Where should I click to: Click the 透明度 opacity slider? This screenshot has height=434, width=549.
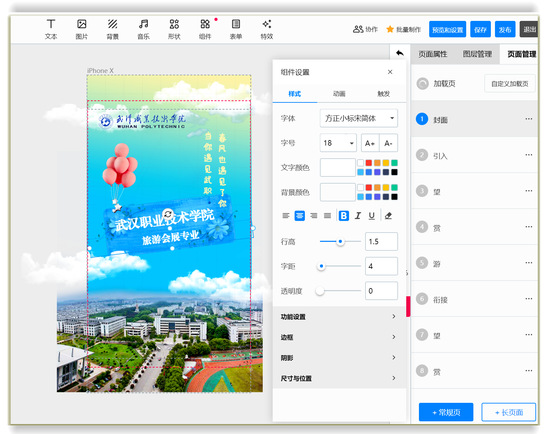pyautogui.click(x=338, y=291)
